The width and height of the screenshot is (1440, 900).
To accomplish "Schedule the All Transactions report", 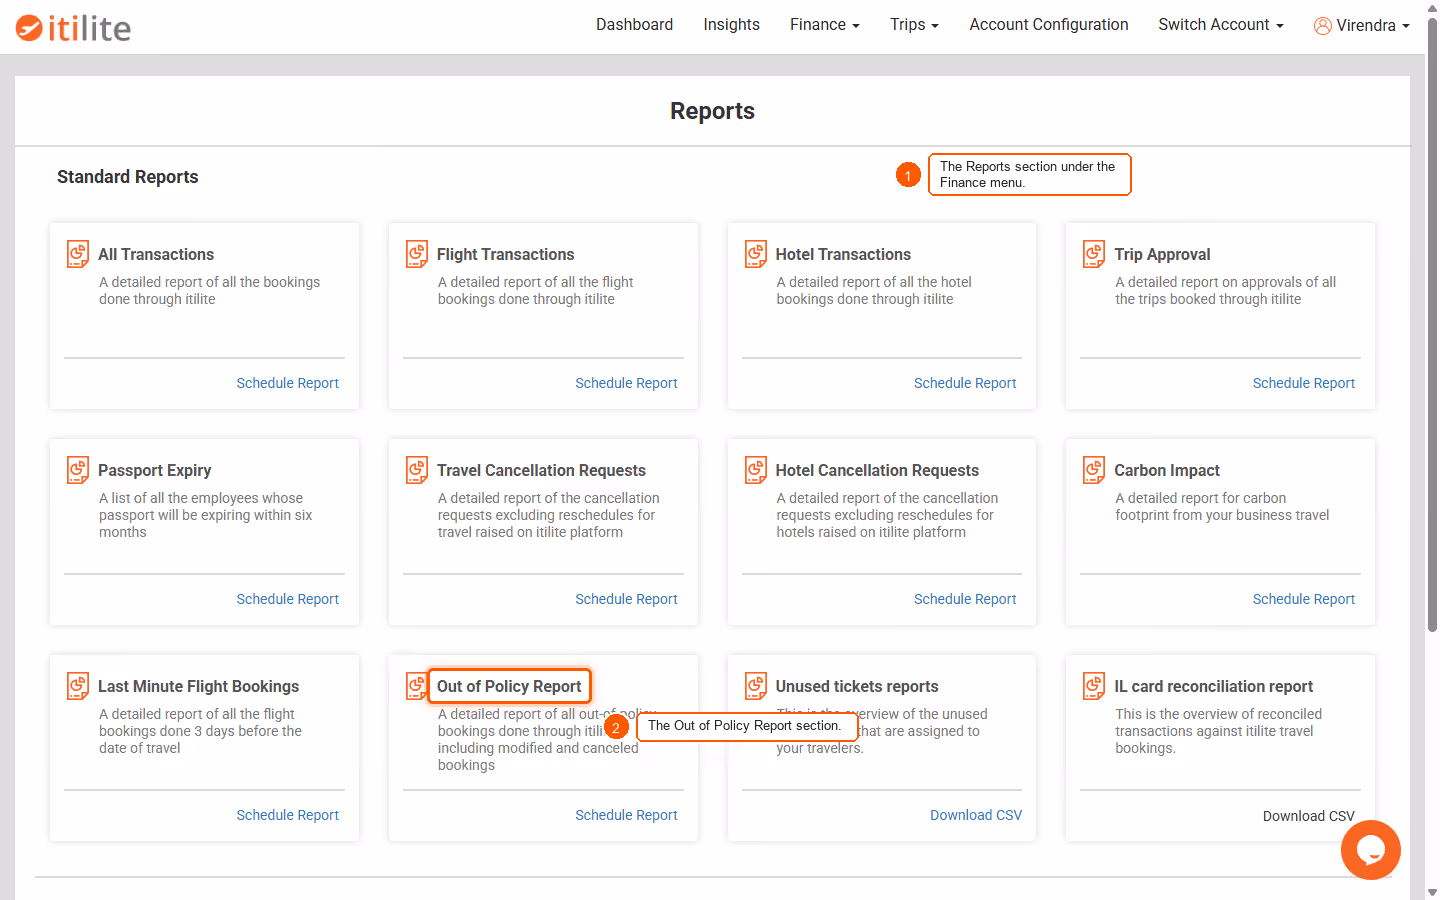I will [287, 383].
